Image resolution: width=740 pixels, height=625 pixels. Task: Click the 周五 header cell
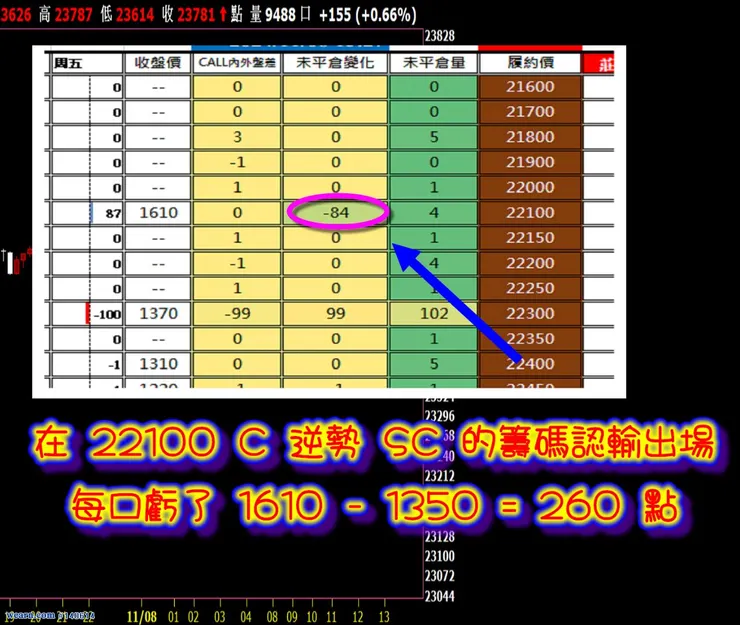click(x=86, y=63)
